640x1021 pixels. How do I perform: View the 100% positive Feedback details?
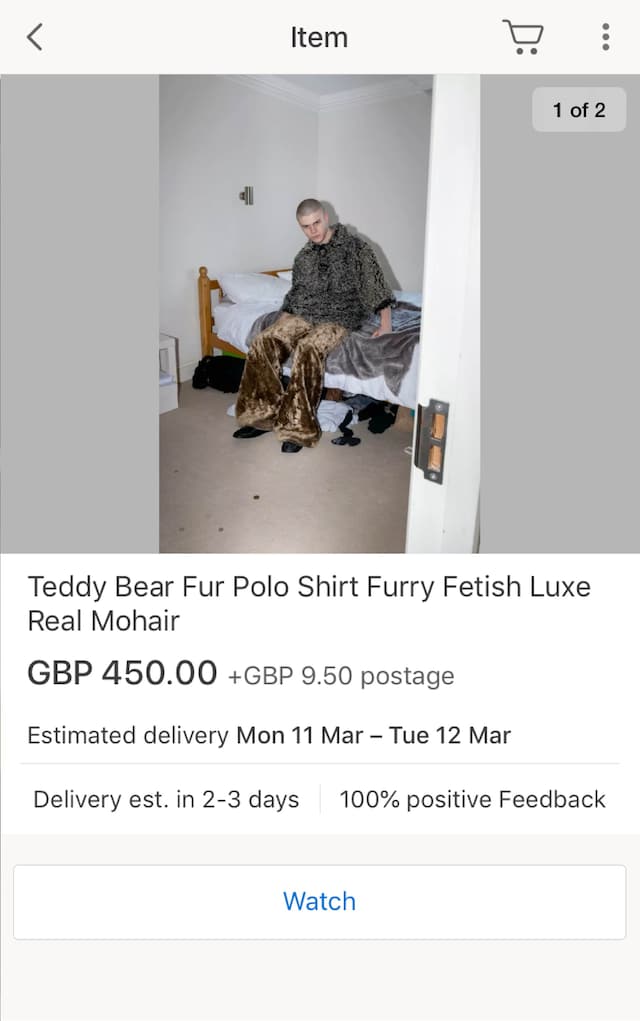[472, 799]
